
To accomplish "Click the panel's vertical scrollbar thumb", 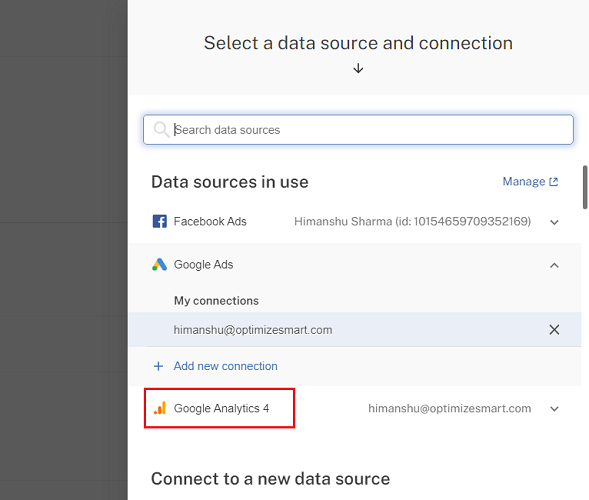I will (x=585, y=187).
